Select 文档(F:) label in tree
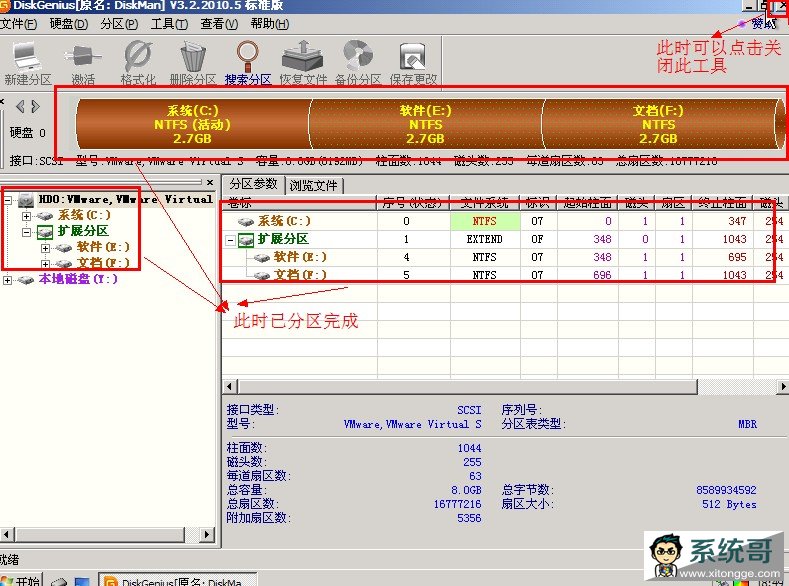The image size is (789, 586). [103, 263]
